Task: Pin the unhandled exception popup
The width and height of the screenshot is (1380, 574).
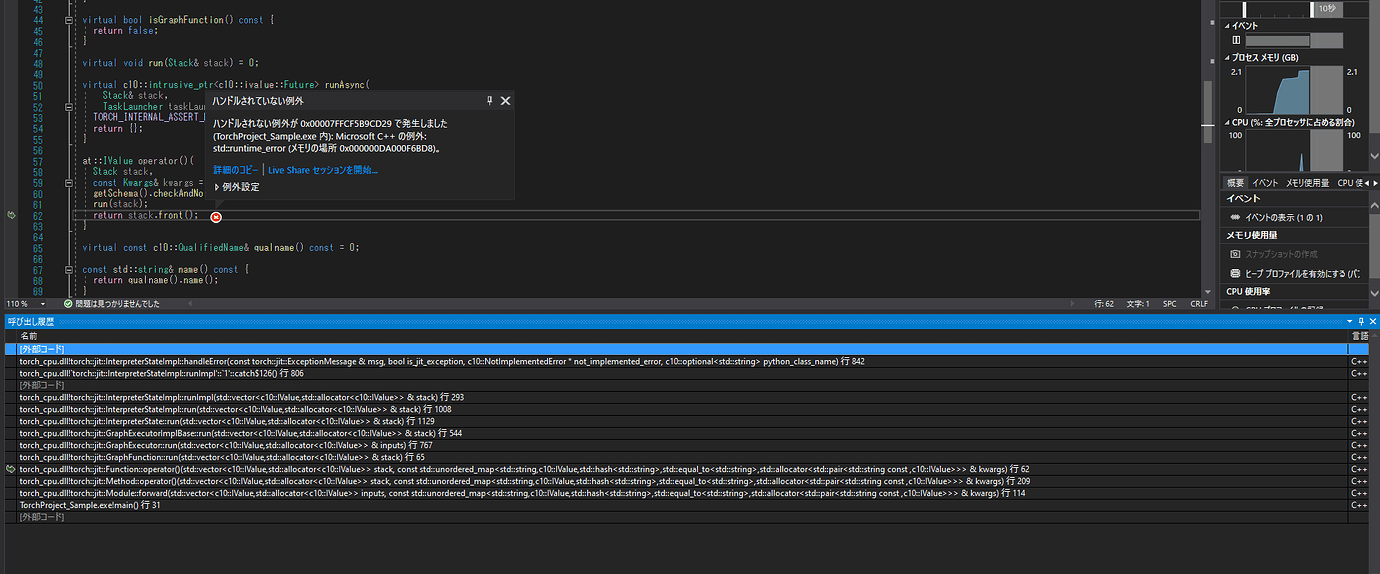Action: (x=489, y=101)
